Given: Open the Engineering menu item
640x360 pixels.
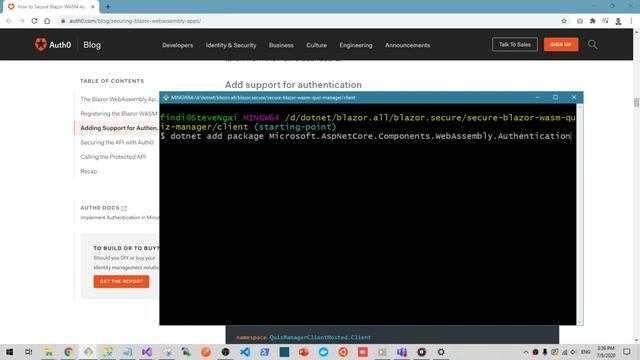Looking at the screenshot, I should coord(356,45).
